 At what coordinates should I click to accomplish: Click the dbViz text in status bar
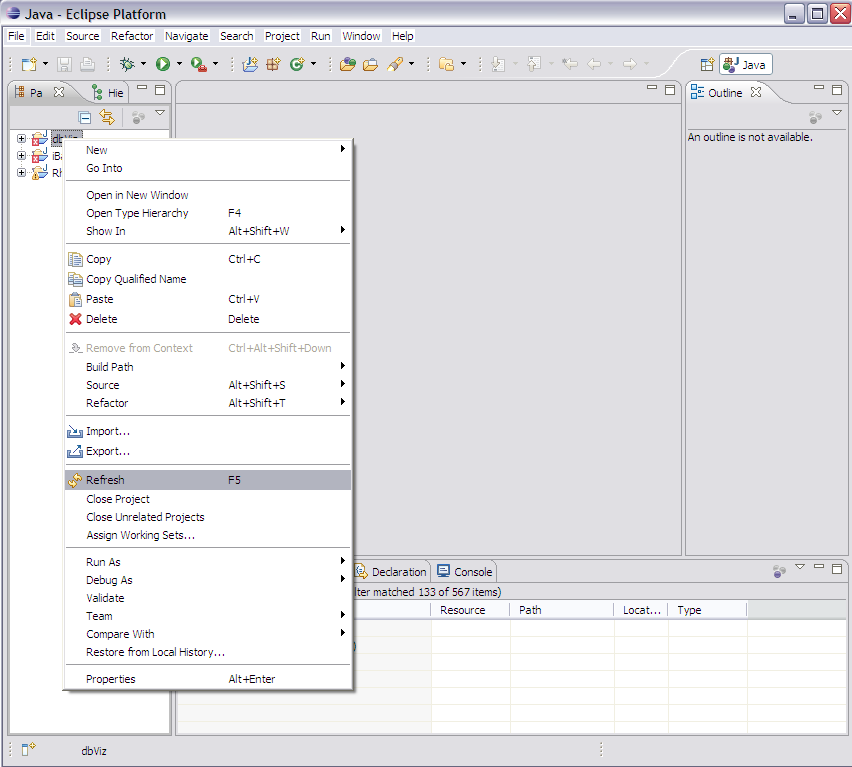94,751
